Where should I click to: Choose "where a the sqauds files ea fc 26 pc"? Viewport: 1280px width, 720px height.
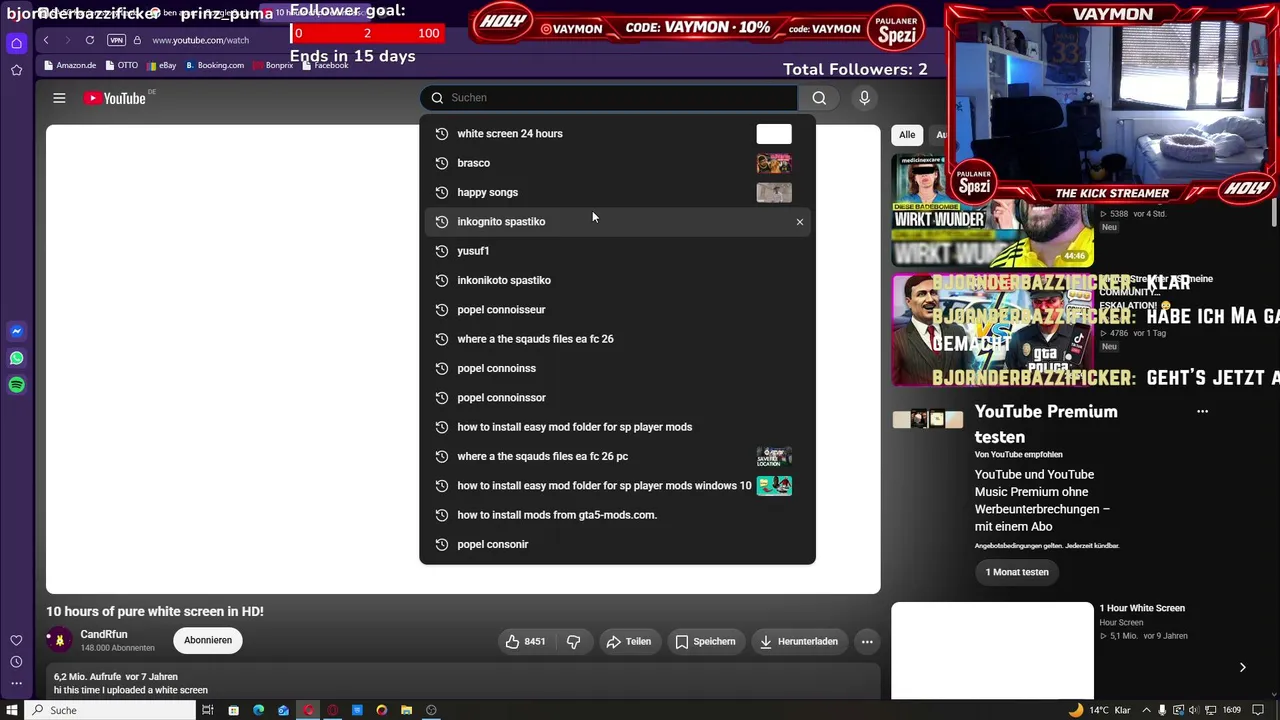(x=617, y=456)
